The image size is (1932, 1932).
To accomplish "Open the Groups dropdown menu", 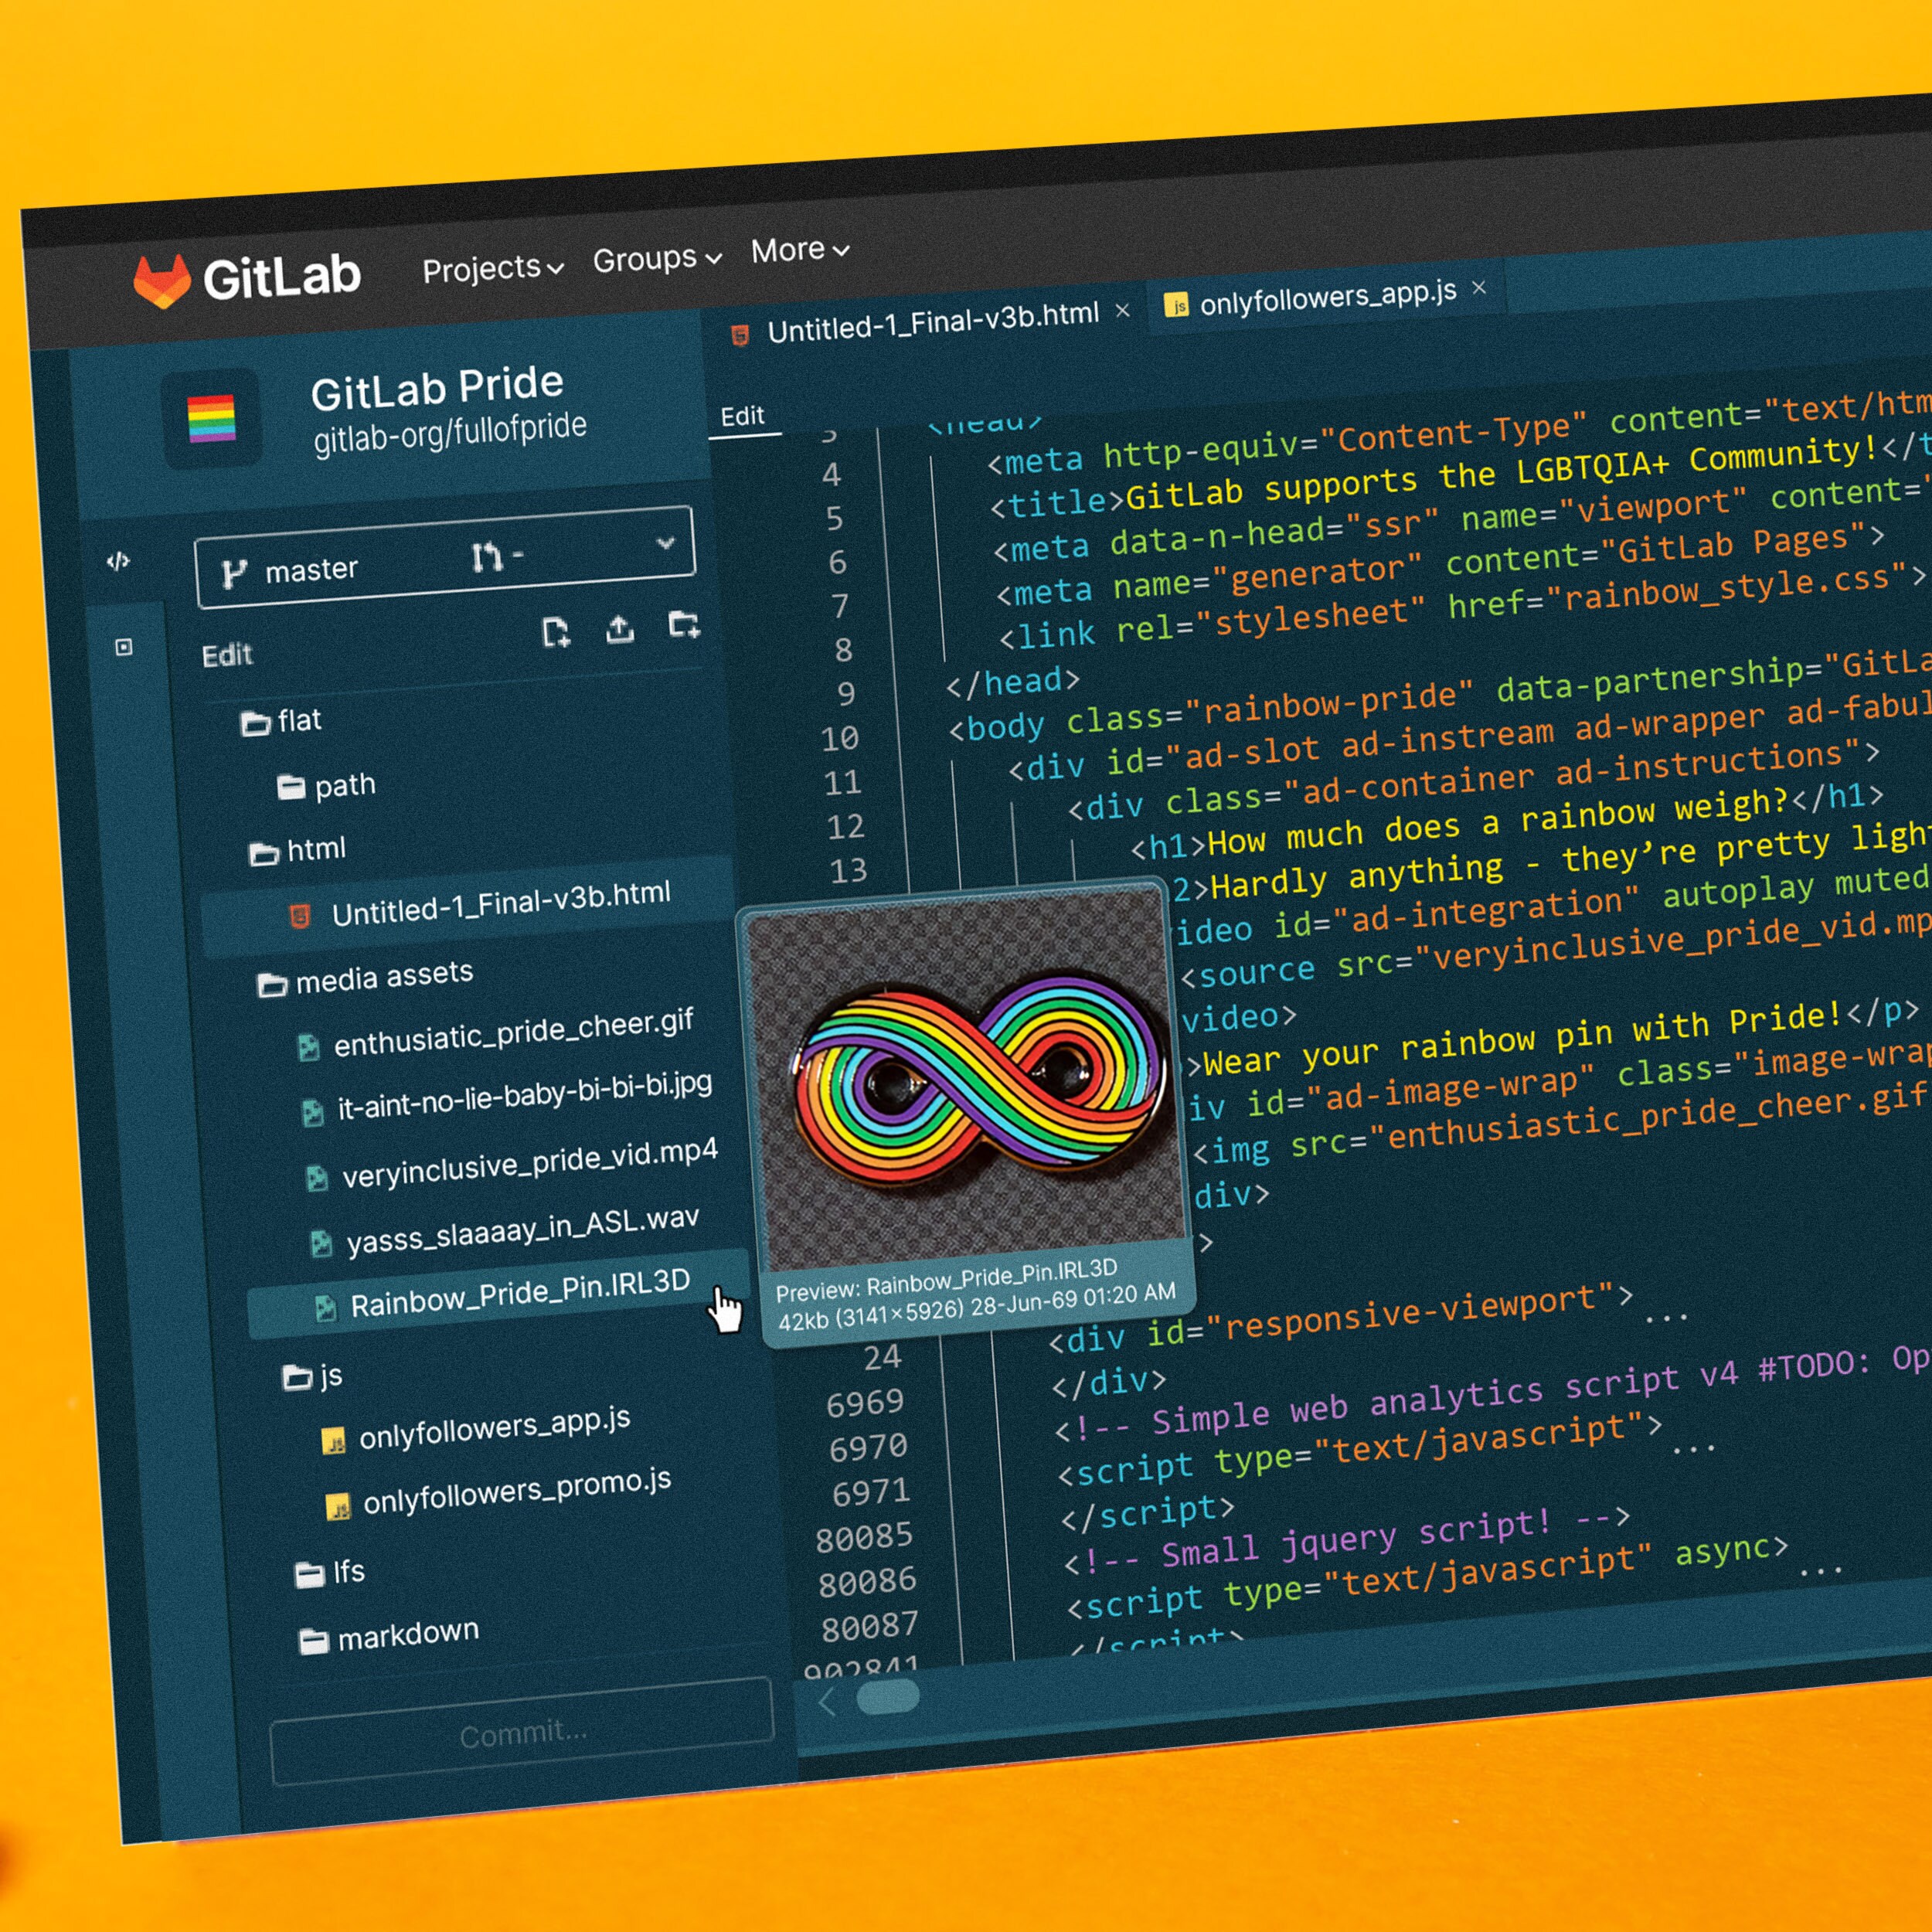I will (657, 259).
